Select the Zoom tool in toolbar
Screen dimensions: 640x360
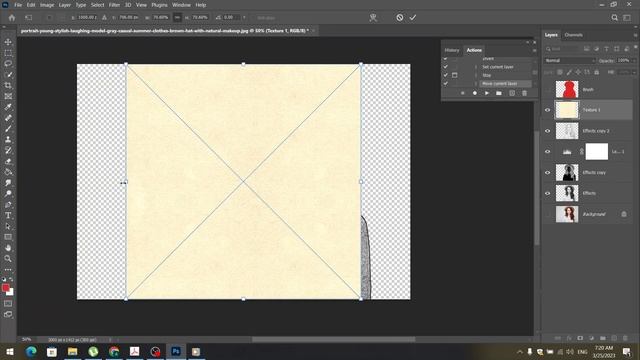click(8, 258)
